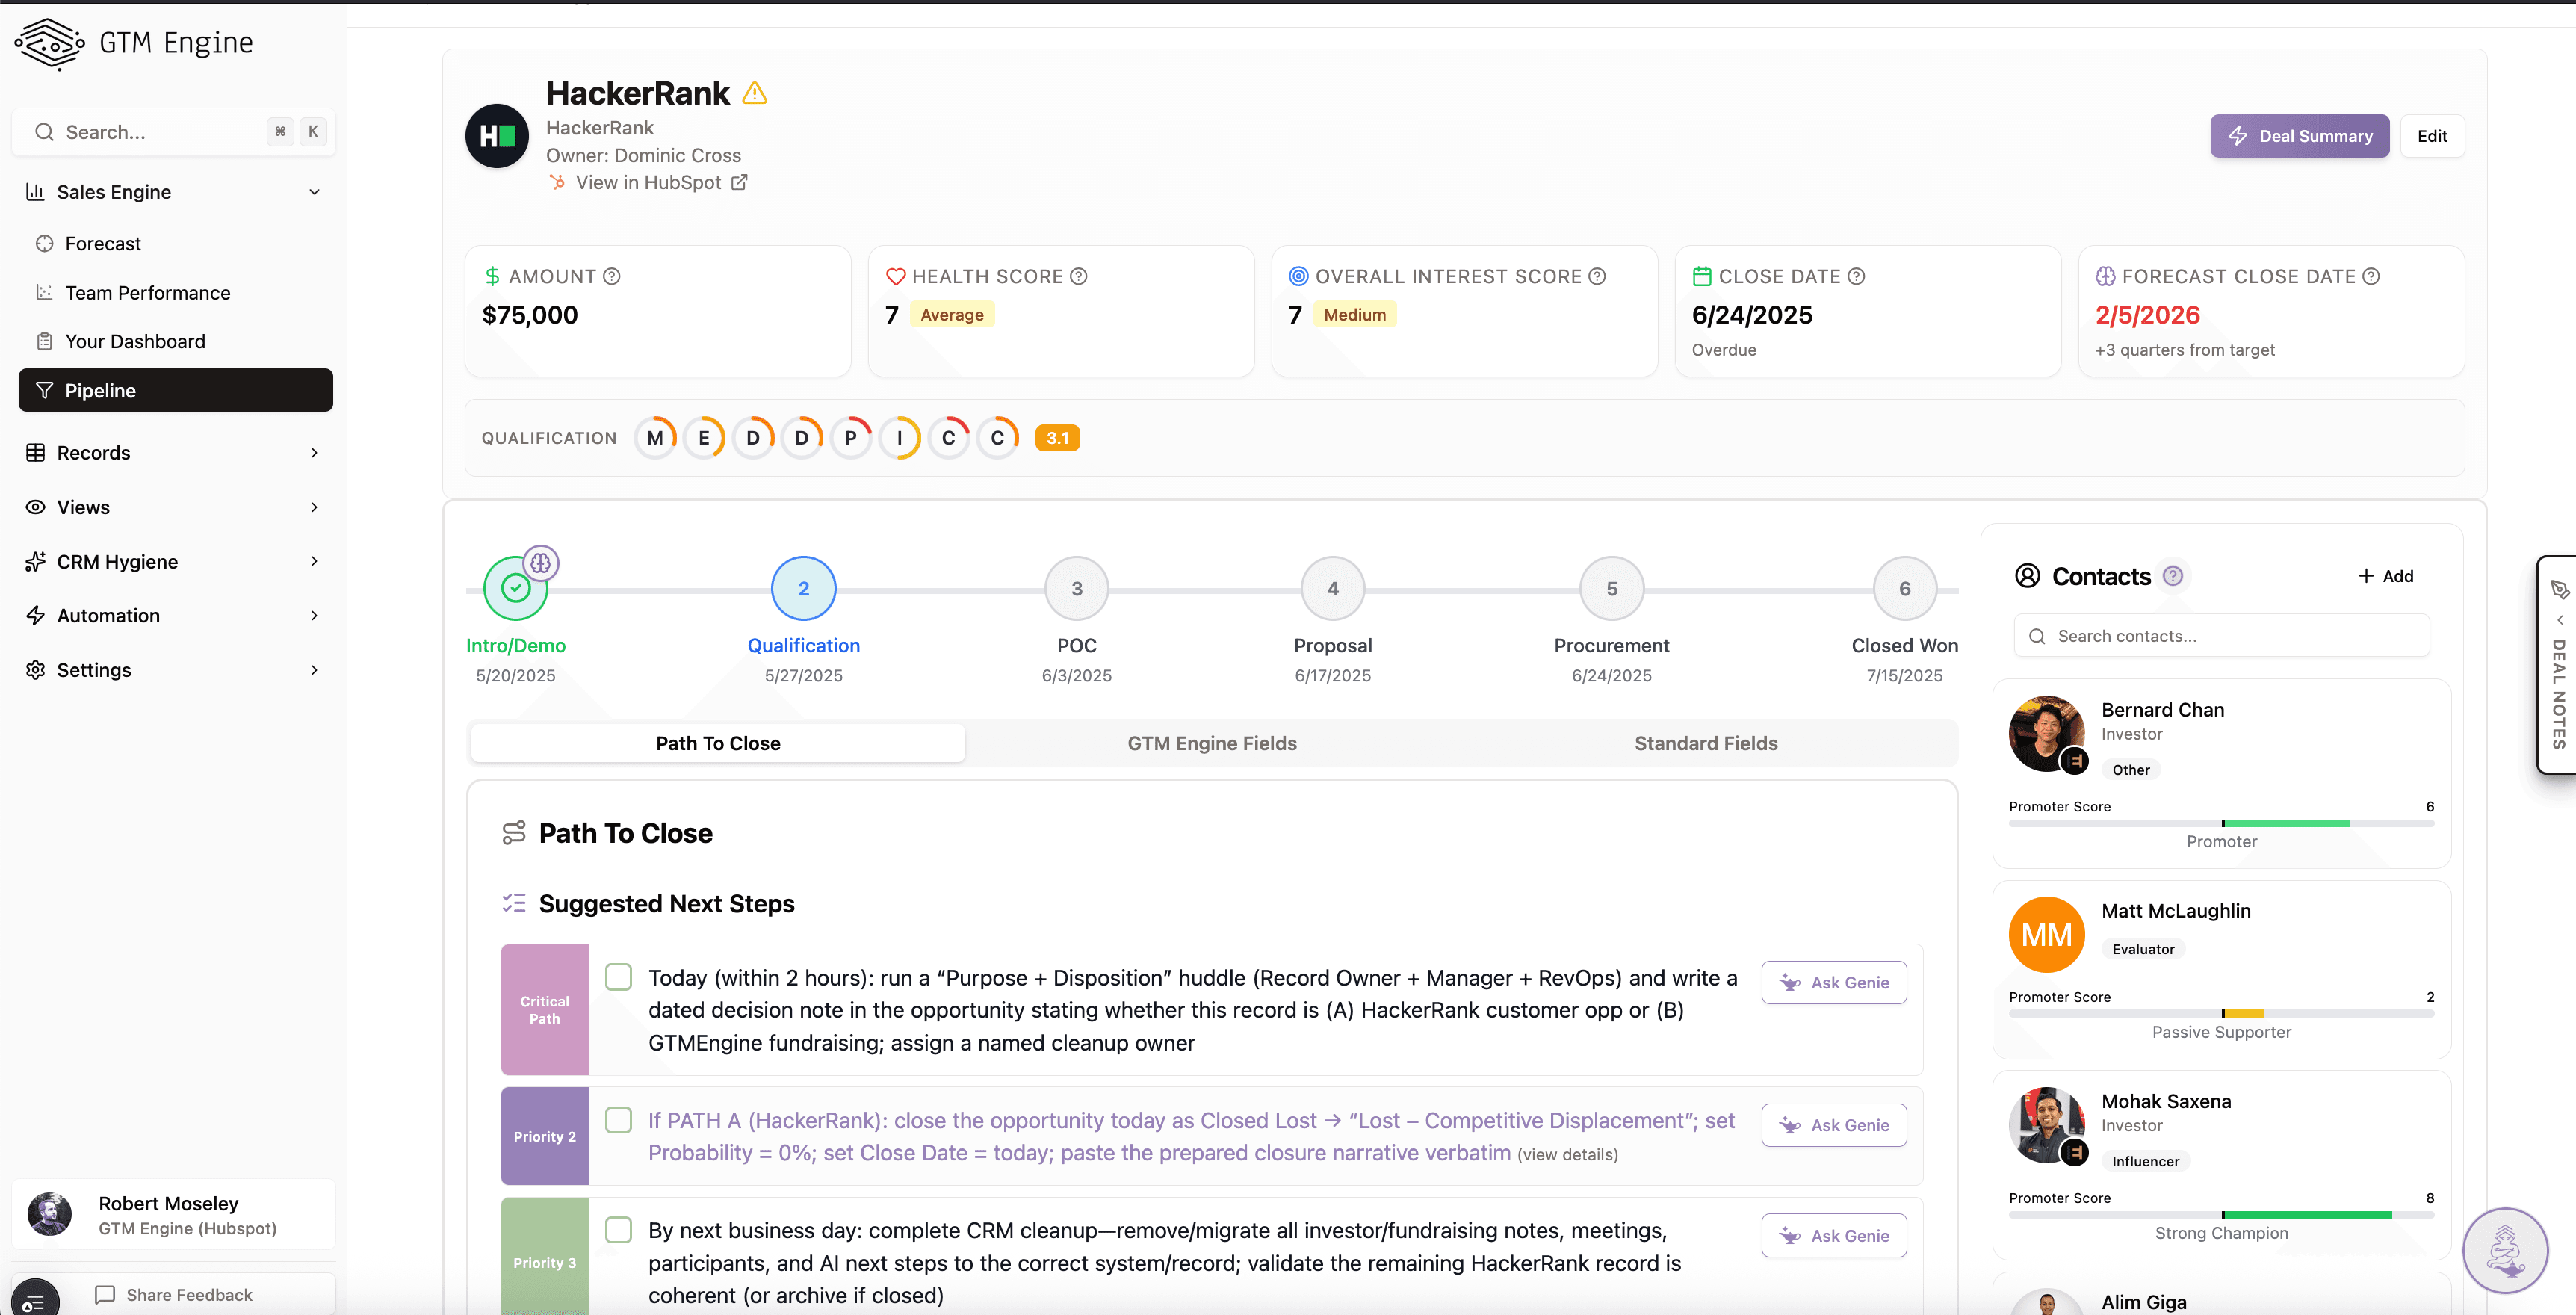This screenshot has height=1315, width=2576.
Task: Expand the Settings menu chevron
Action: point(315,670)
